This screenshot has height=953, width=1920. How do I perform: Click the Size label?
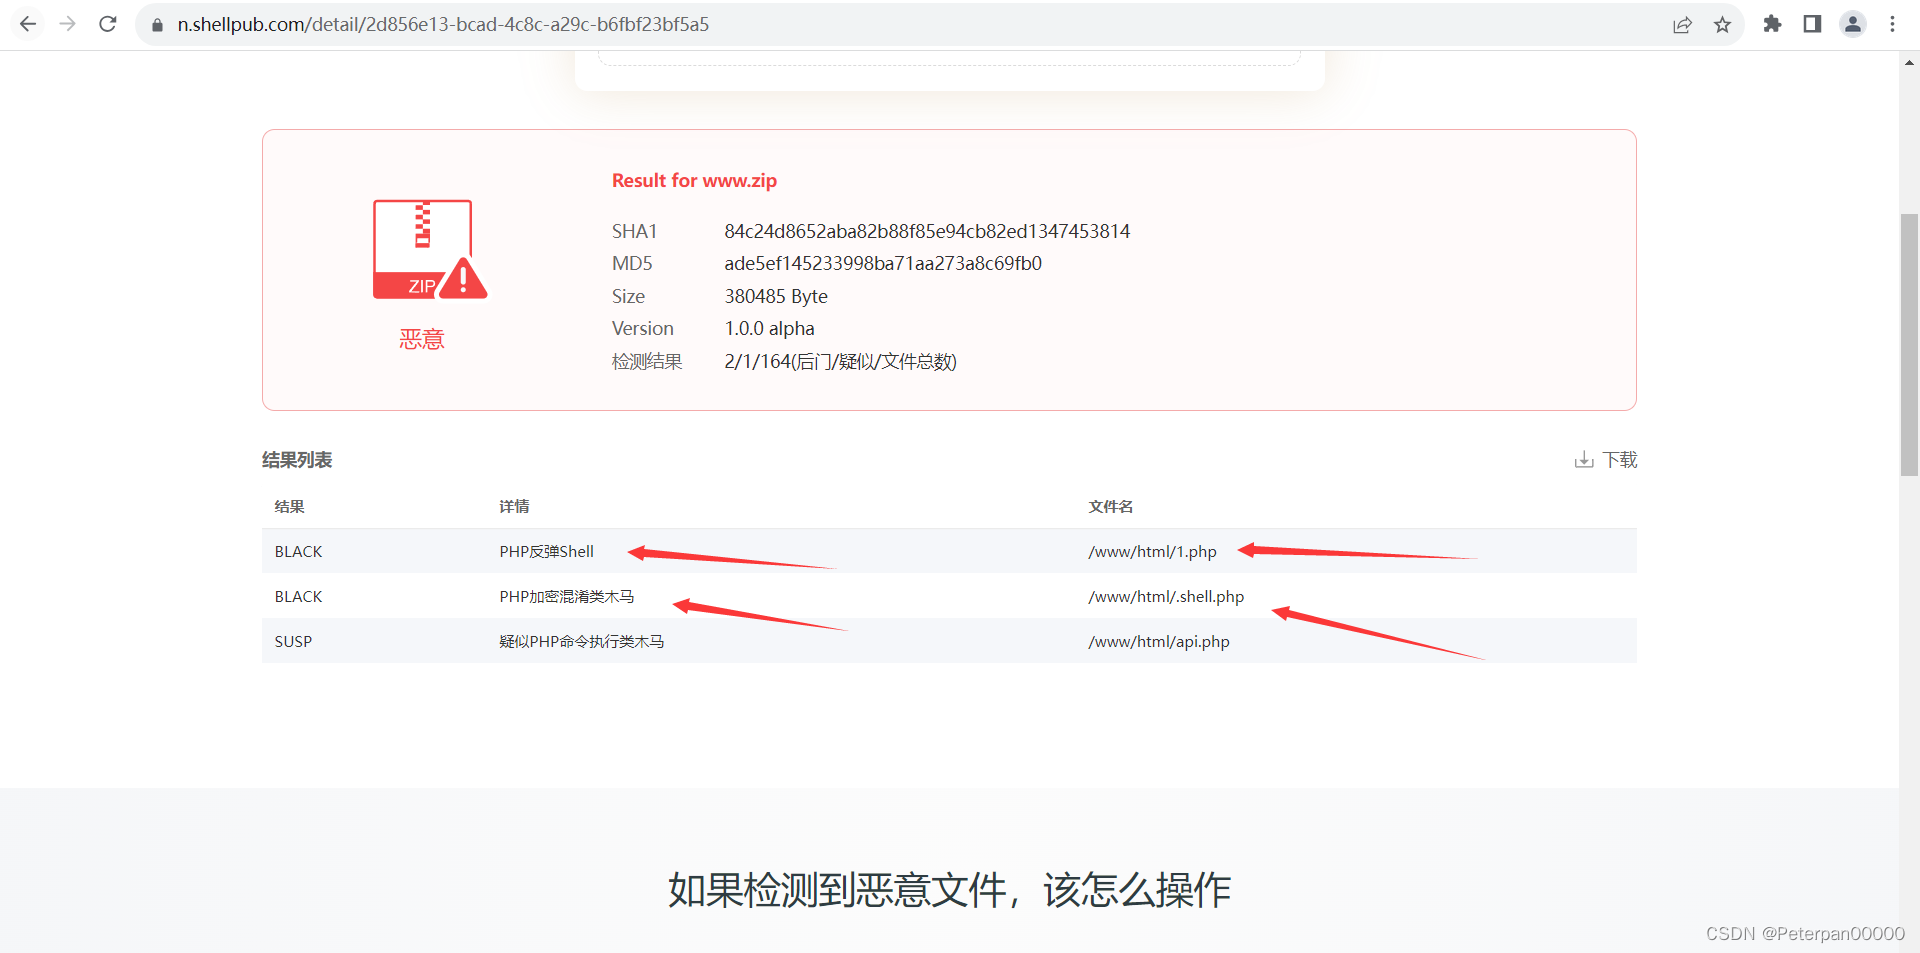coord(628,296)
